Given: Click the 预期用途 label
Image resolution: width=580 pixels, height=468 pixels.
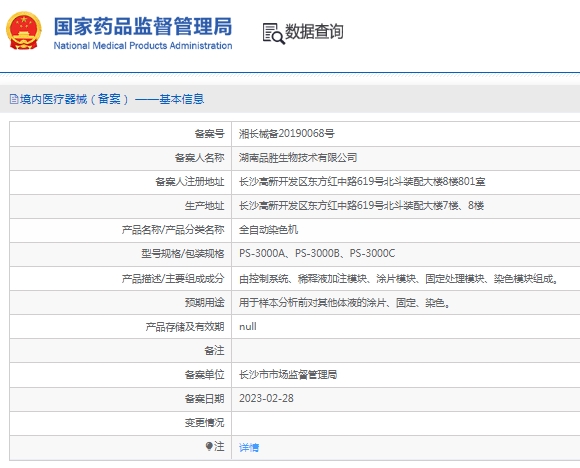Looking at the screenshot, I should coord(205,303).
